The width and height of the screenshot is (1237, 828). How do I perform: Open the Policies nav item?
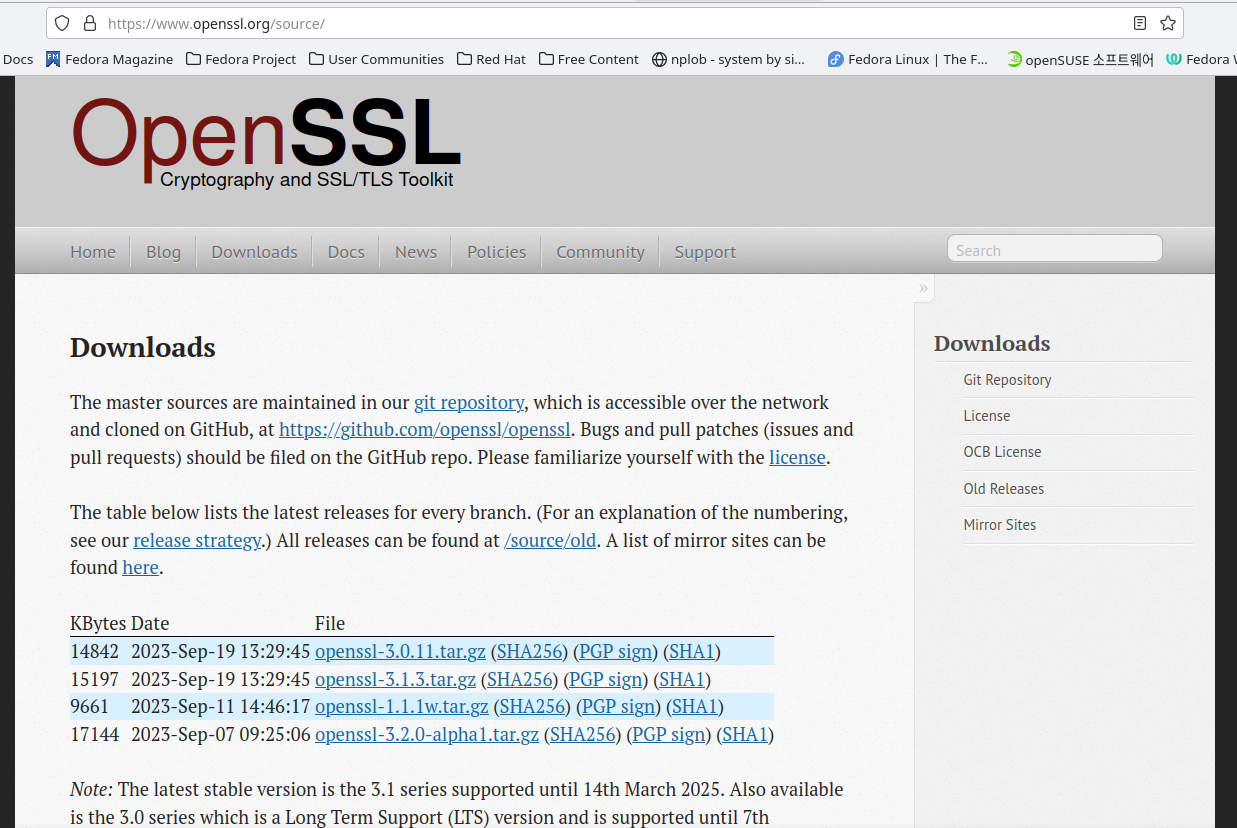pyautogui.click(x=496, y=252)
